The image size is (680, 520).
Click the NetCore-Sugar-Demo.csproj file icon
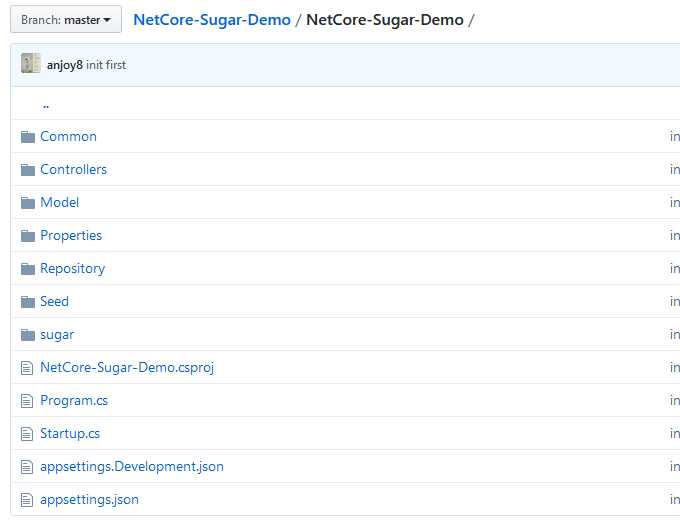(27, 368)
